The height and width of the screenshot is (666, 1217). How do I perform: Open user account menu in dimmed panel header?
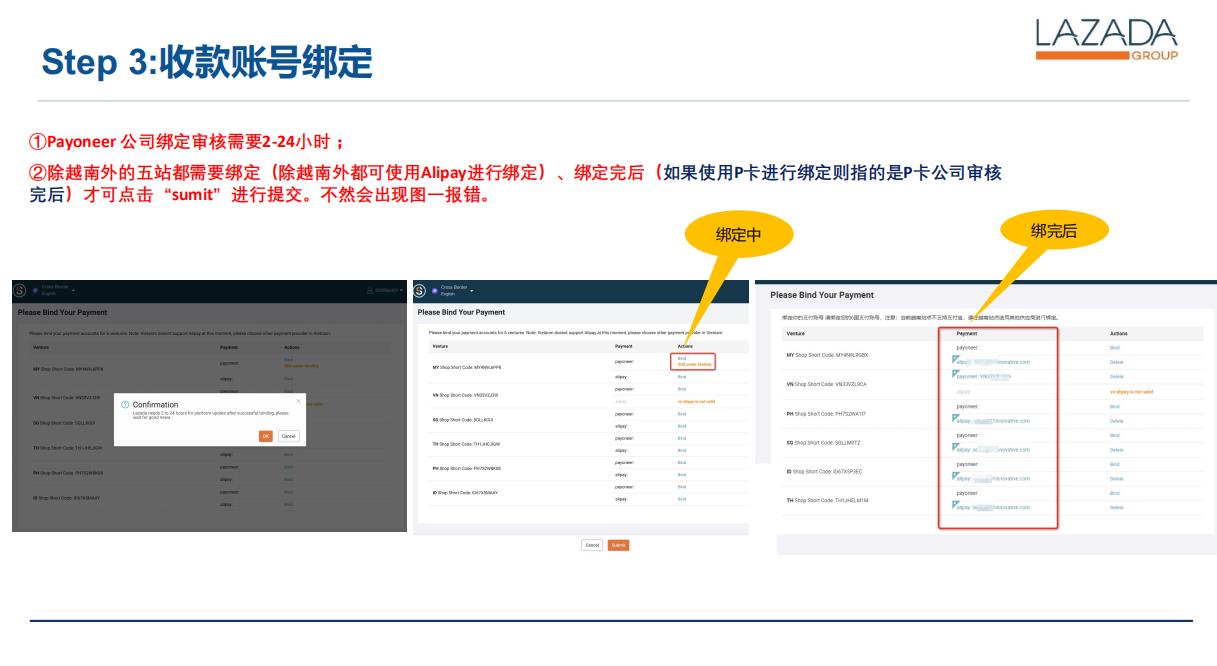pyautogui.click(x=384, y=290)
